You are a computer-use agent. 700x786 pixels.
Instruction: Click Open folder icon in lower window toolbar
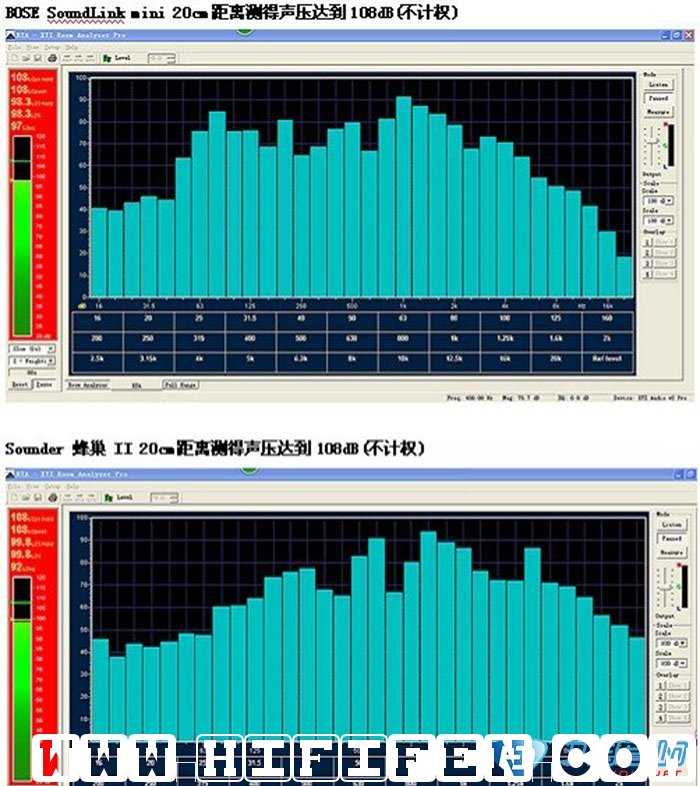[x=26, y=497]
